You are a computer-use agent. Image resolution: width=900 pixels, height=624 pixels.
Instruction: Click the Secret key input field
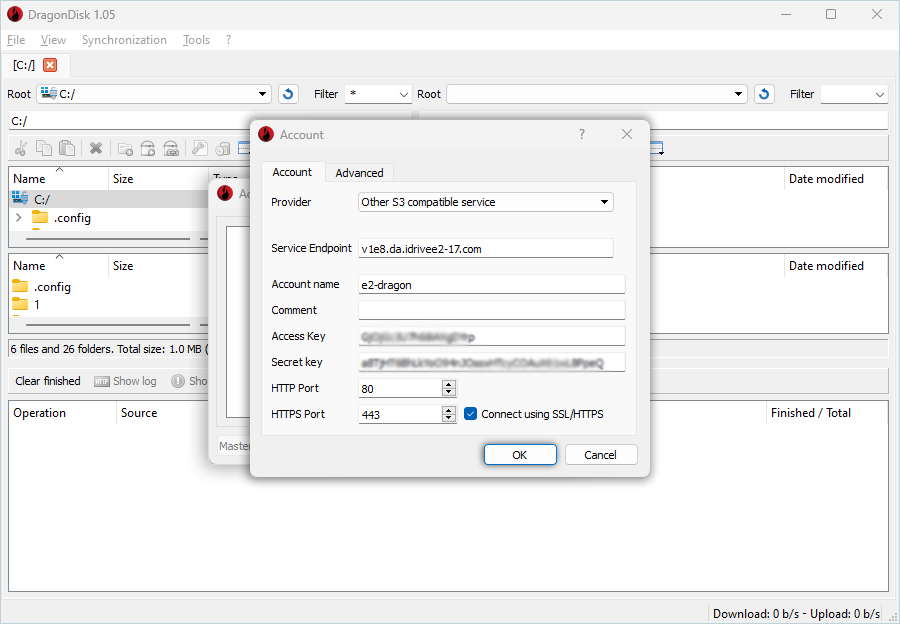click(x=491, y=362)
